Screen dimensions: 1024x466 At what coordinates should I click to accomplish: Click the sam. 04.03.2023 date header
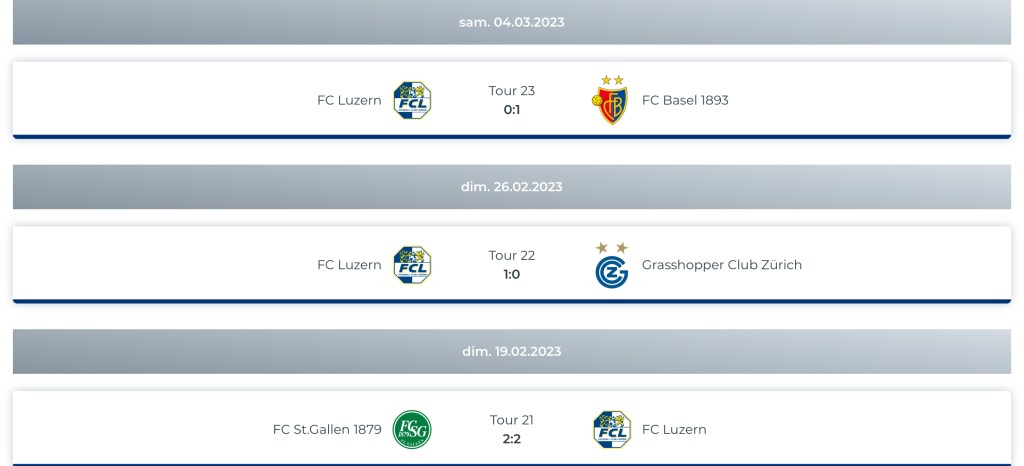[x=512, y=22]
